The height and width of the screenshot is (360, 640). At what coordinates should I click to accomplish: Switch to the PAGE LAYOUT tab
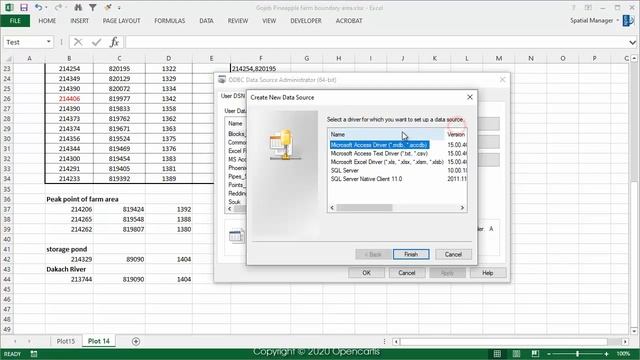coord(121,20)
